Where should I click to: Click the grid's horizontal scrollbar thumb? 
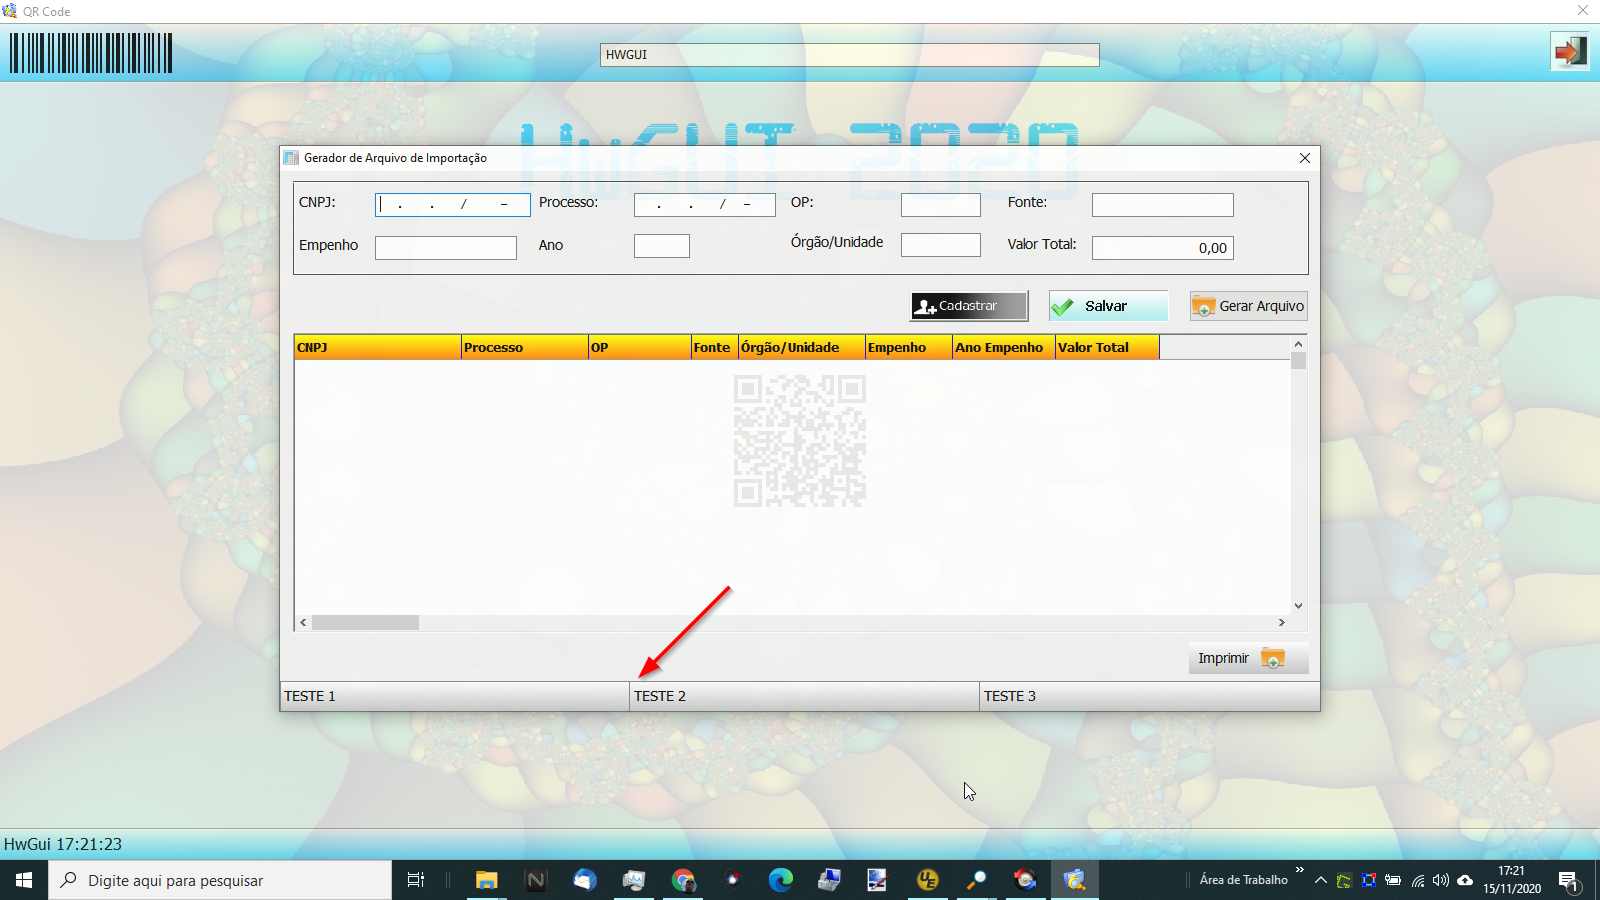coord(365,622)
